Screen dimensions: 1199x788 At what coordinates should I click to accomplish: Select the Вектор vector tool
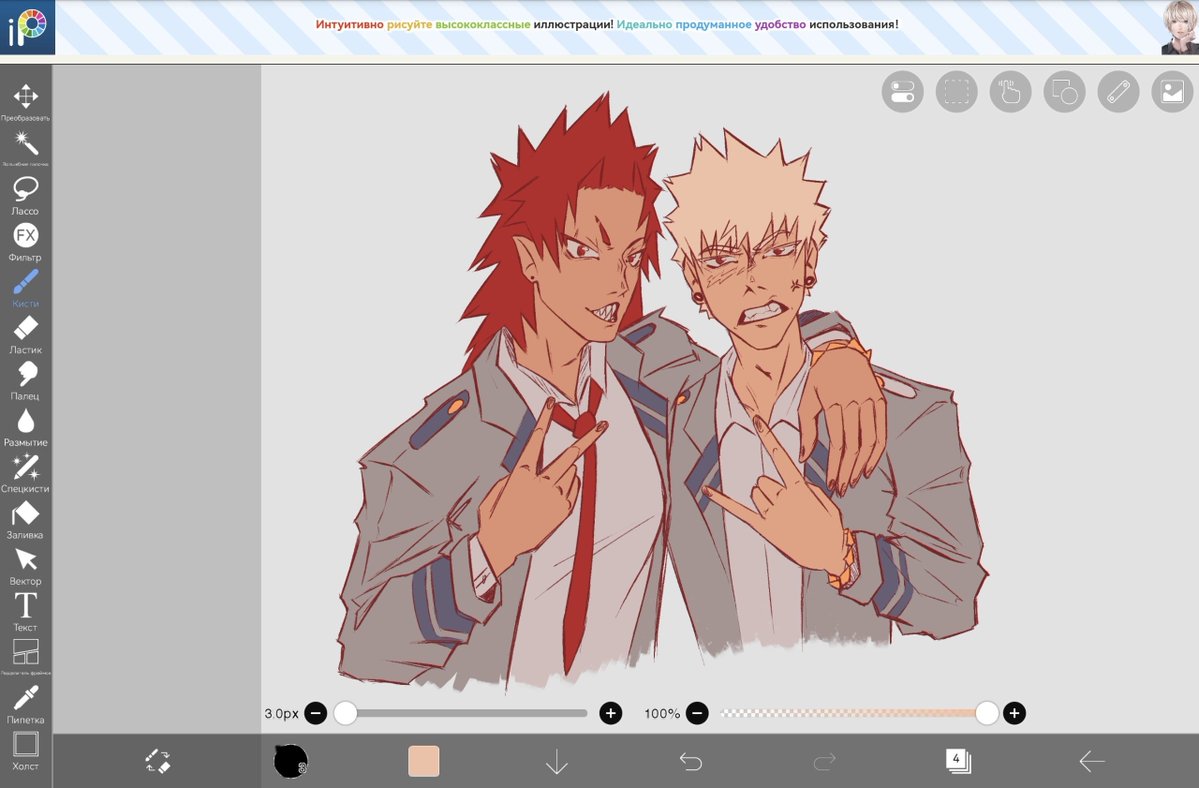tap(25, 566)
